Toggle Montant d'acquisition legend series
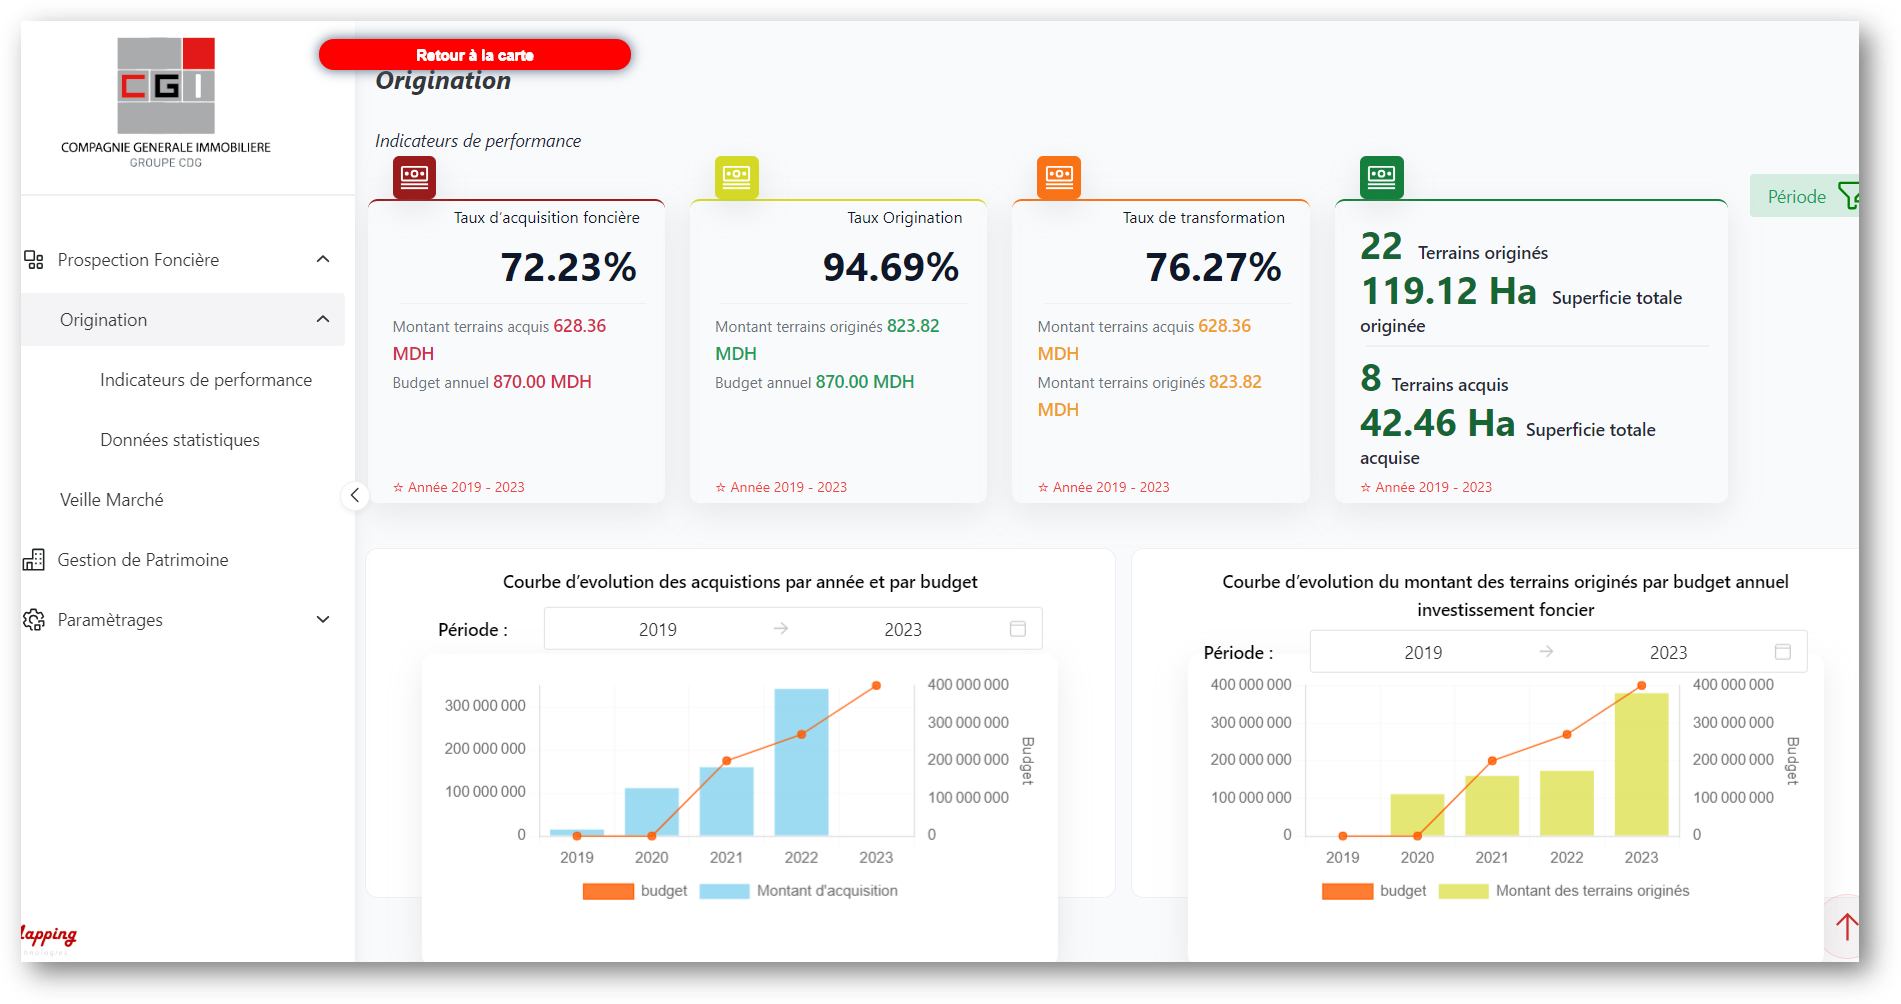Image resolution: width=1901 pixels, height=1004 pixels. click(725, 891)
